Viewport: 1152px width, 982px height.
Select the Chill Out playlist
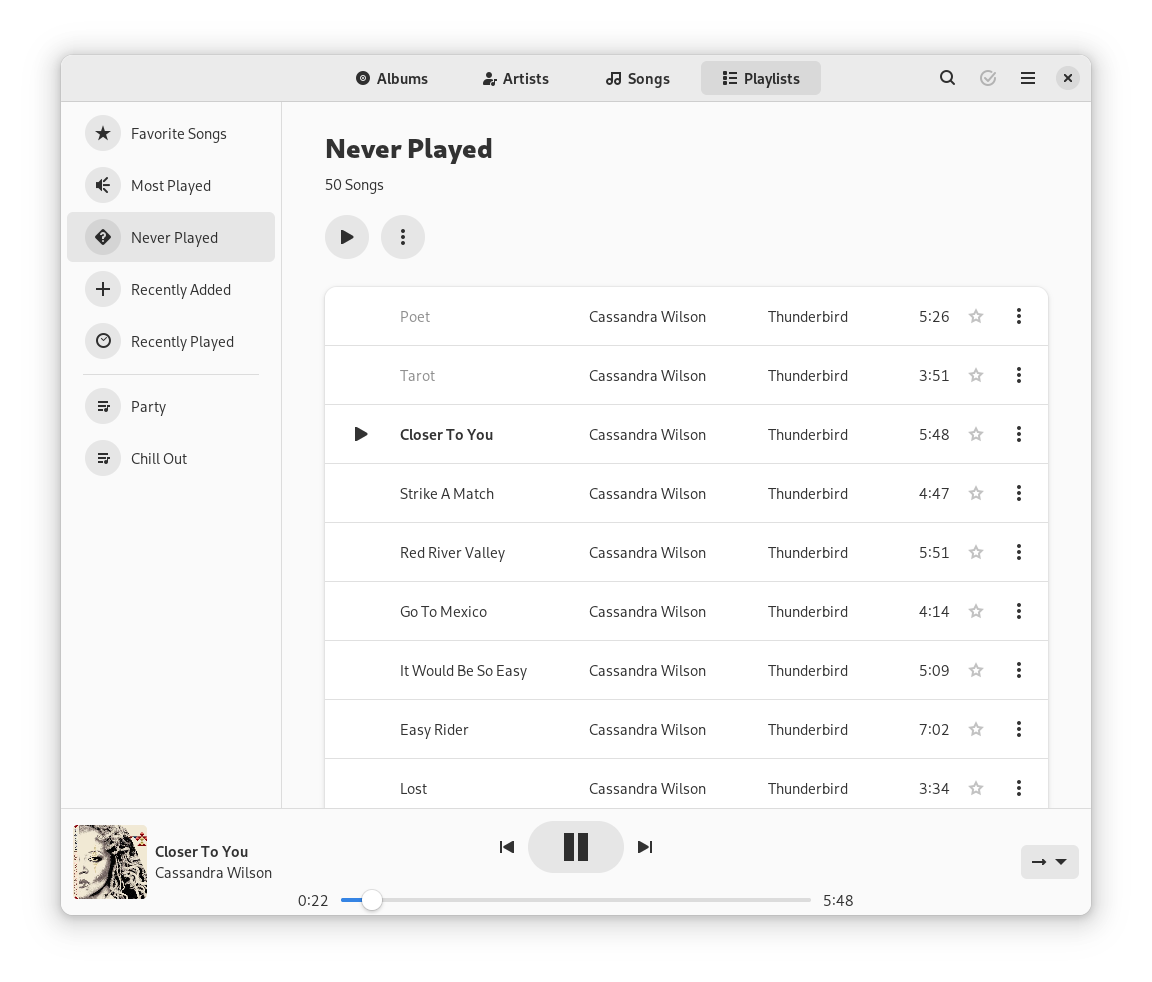point(159,459)
